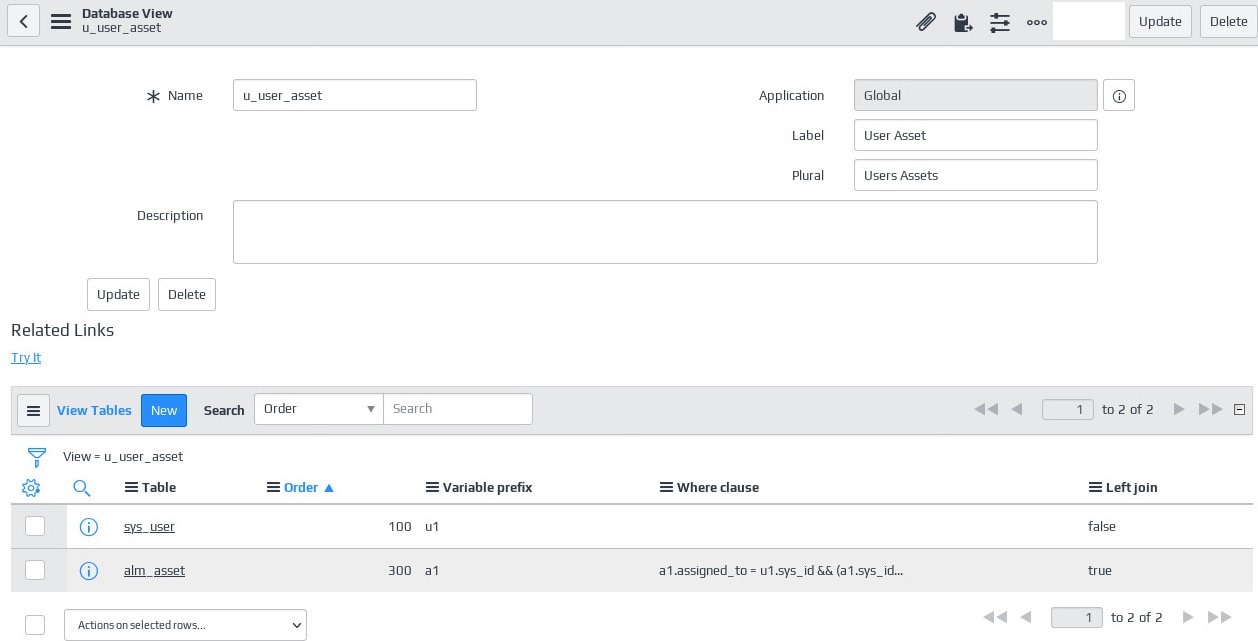Click the personalize form sliders icon
The height and width of the screenshot is (641, 1258).
click(999, 21)
